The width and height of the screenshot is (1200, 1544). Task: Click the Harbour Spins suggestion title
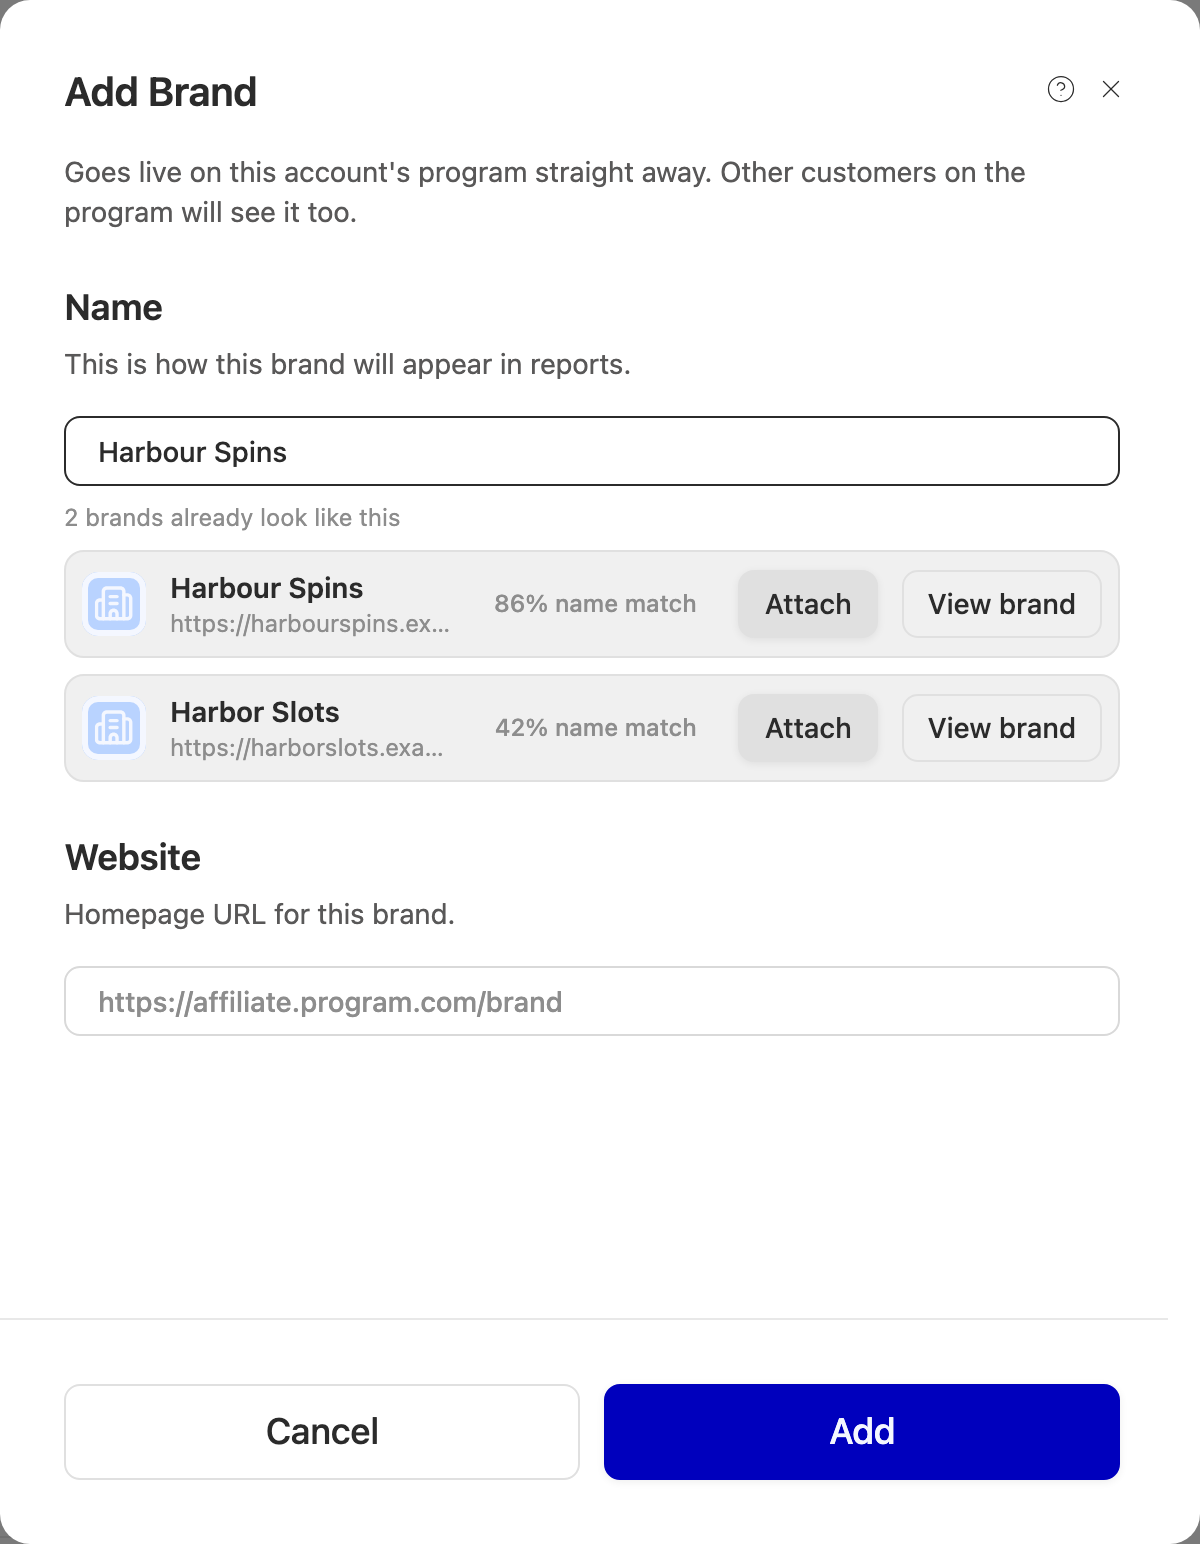point(267,588)
